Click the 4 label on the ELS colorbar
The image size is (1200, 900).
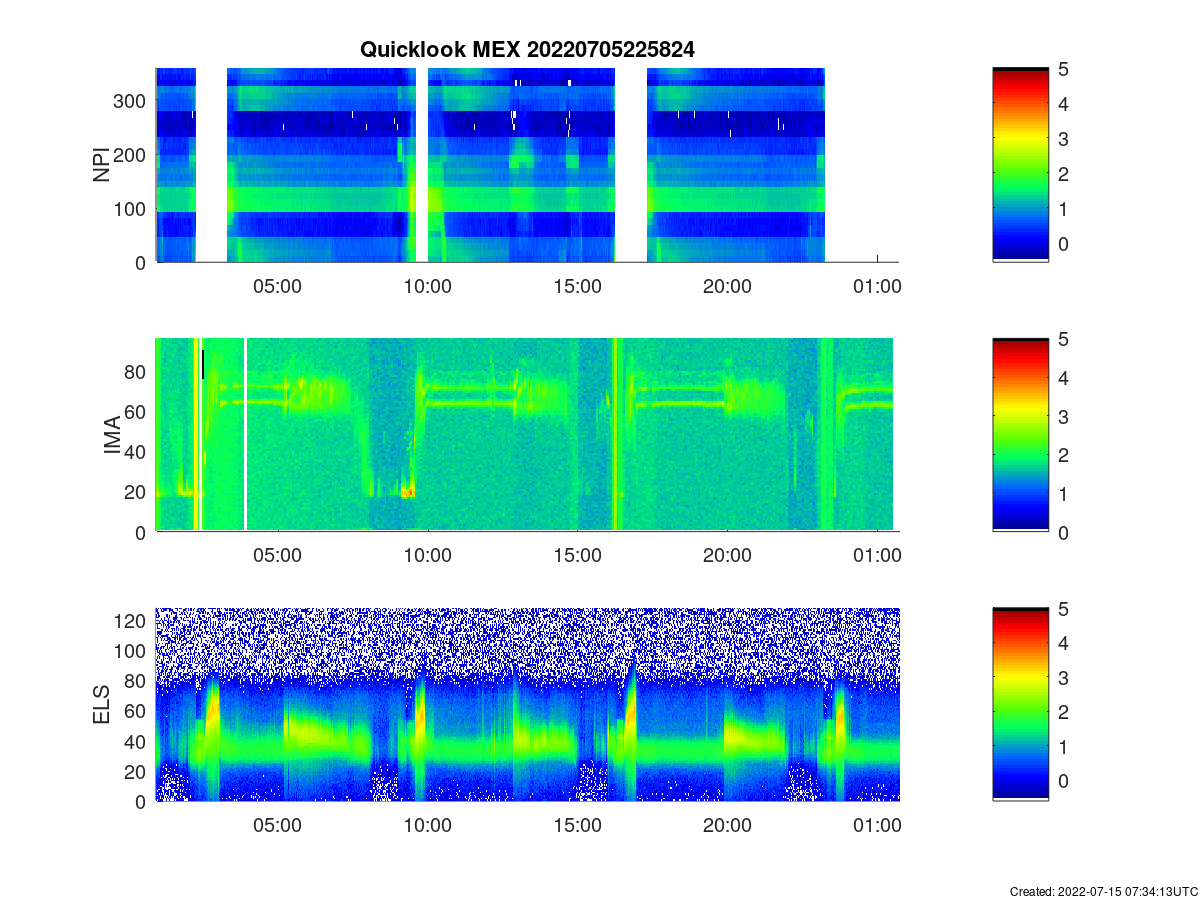point(1065,644)
